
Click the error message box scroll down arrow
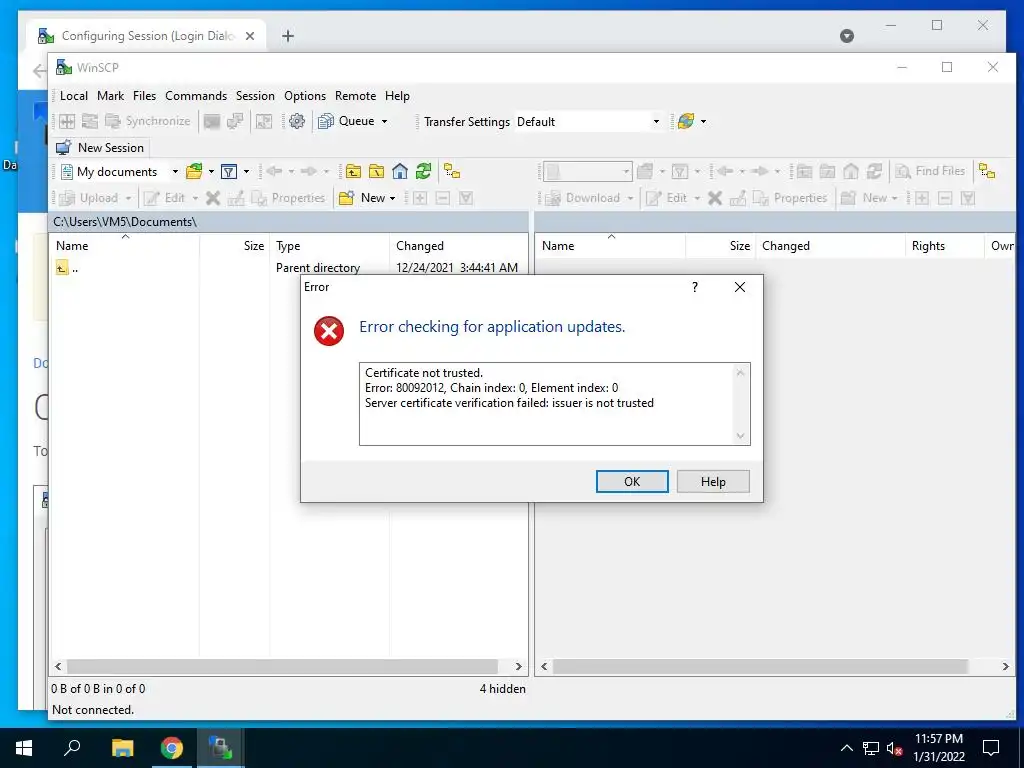740,436
